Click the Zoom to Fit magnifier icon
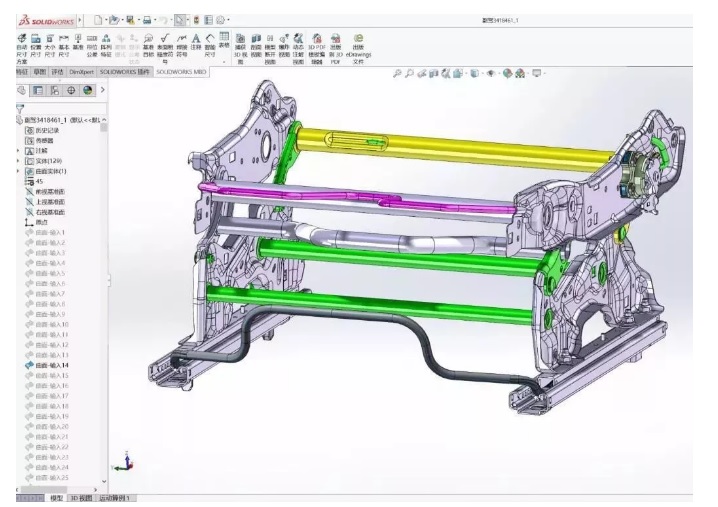Screen dimensions: 718x507 coord(397,73)
